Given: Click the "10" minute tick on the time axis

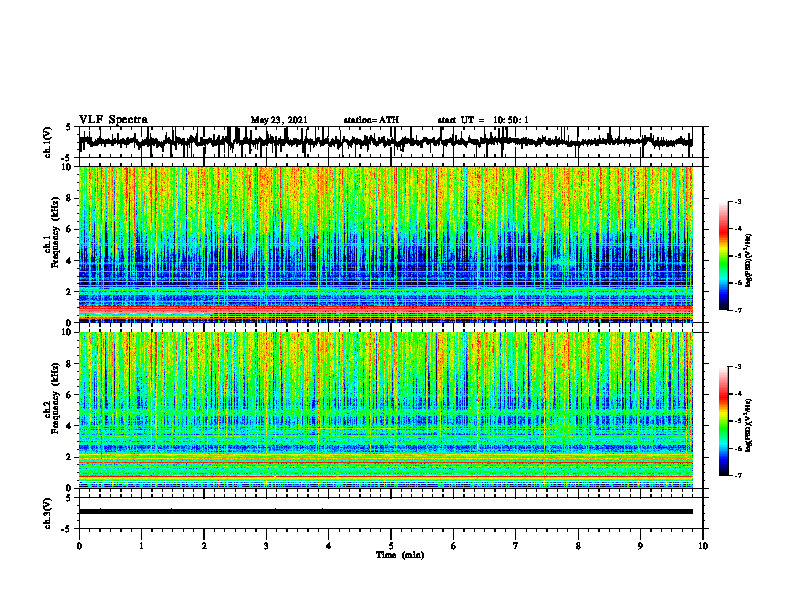Looking at the screenshot, I should click(703, 546).
